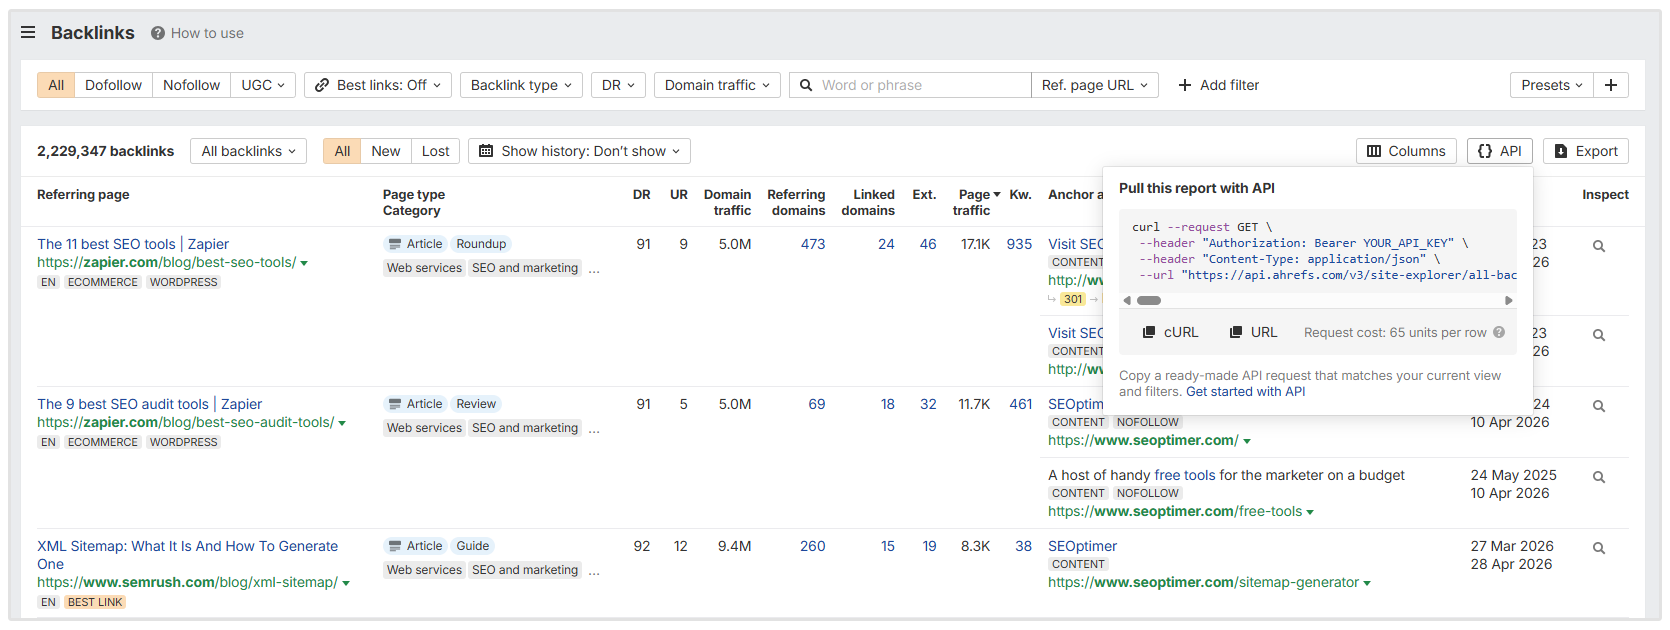Open Backlink type filter dropdown
1670x630 pixels.
[x=521, y=85]
